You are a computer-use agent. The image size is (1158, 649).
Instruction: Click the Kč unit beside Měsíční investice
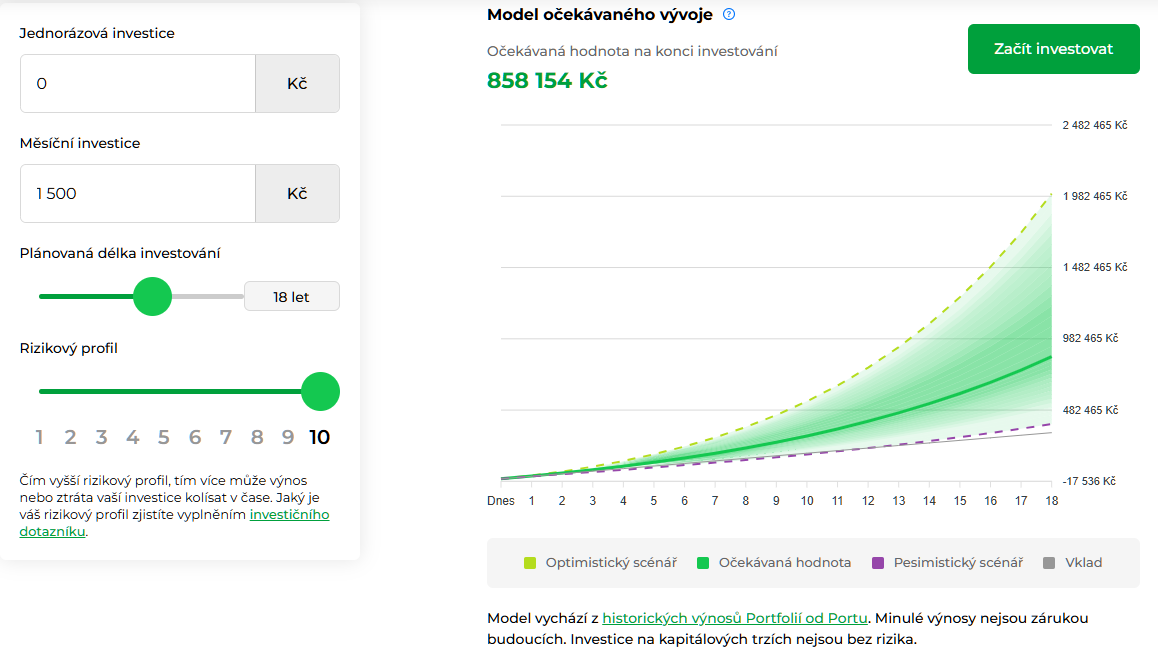pyautogui.click(x=297, y=194)
